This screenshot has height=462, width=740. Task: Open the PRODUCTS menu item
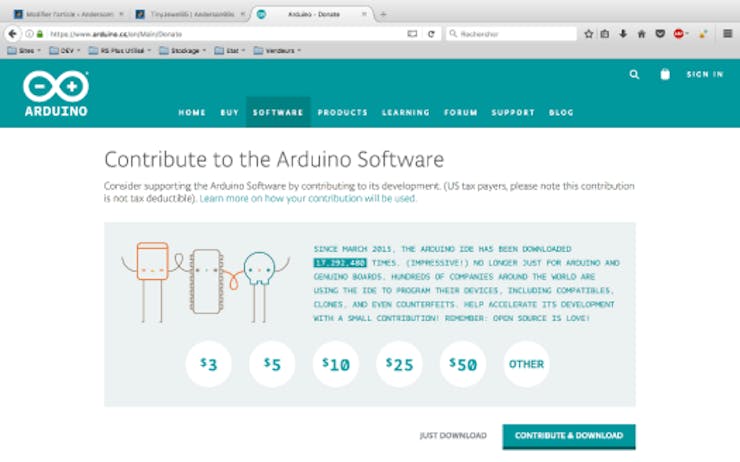tap(342, 112)
